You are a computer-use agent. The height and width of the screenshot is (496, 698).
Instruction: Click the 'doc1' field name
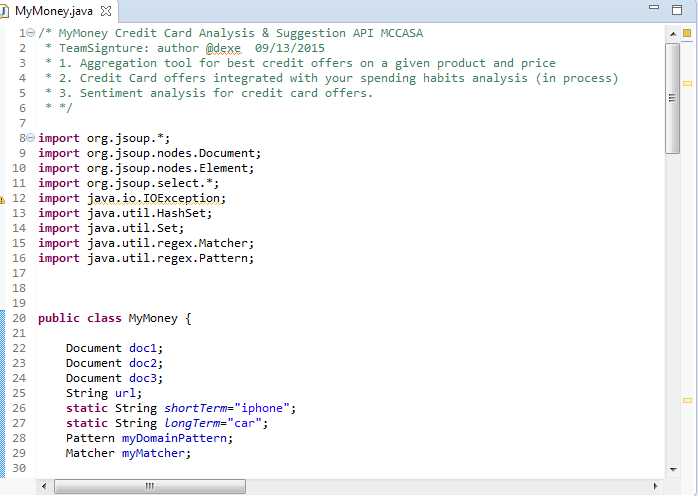143,348
